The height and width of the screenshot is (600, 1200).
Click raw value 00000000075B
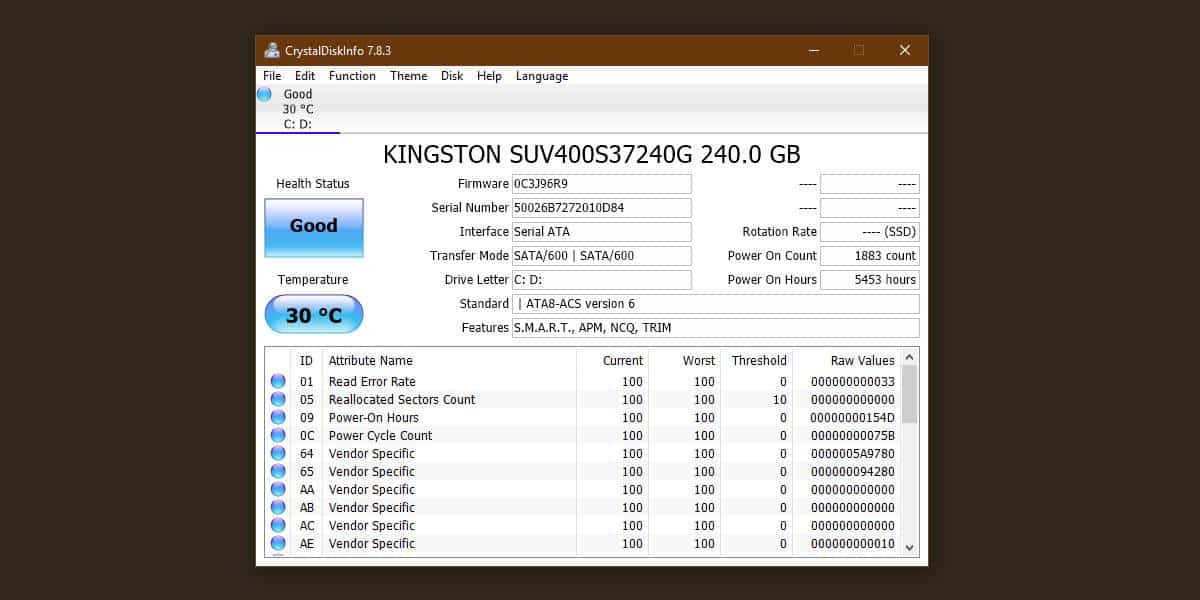853,435
